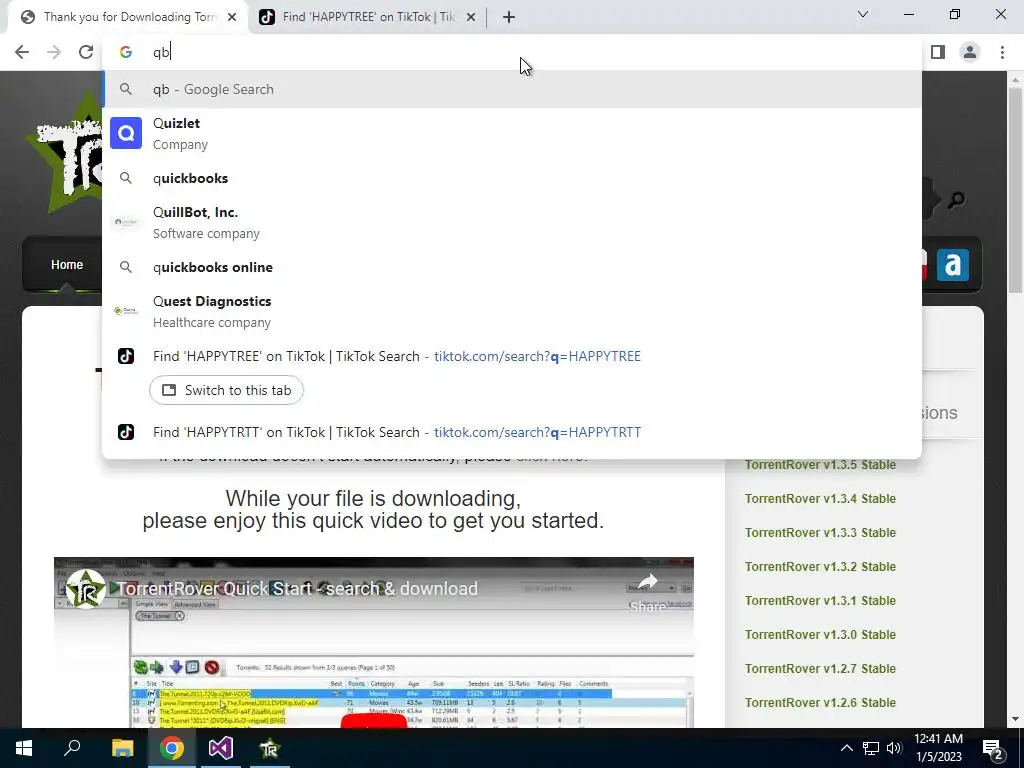Open TorrentRover v1.3.3 Stable link
The image size is (1024, 768).
tap(820, 533)
